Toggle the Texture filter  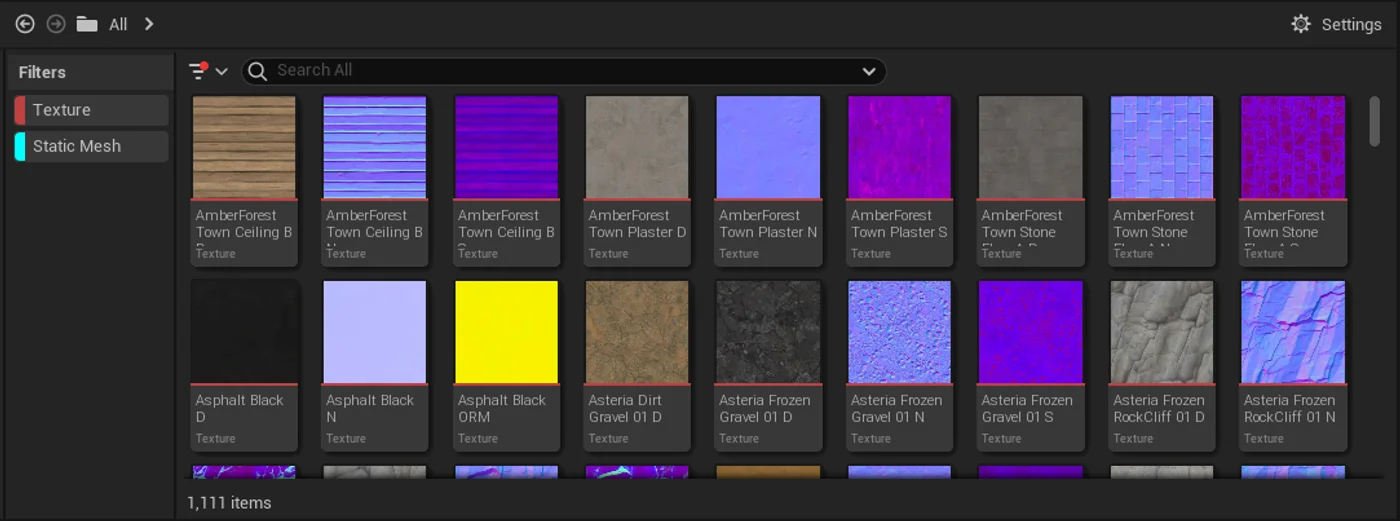(x=91, y=110)
